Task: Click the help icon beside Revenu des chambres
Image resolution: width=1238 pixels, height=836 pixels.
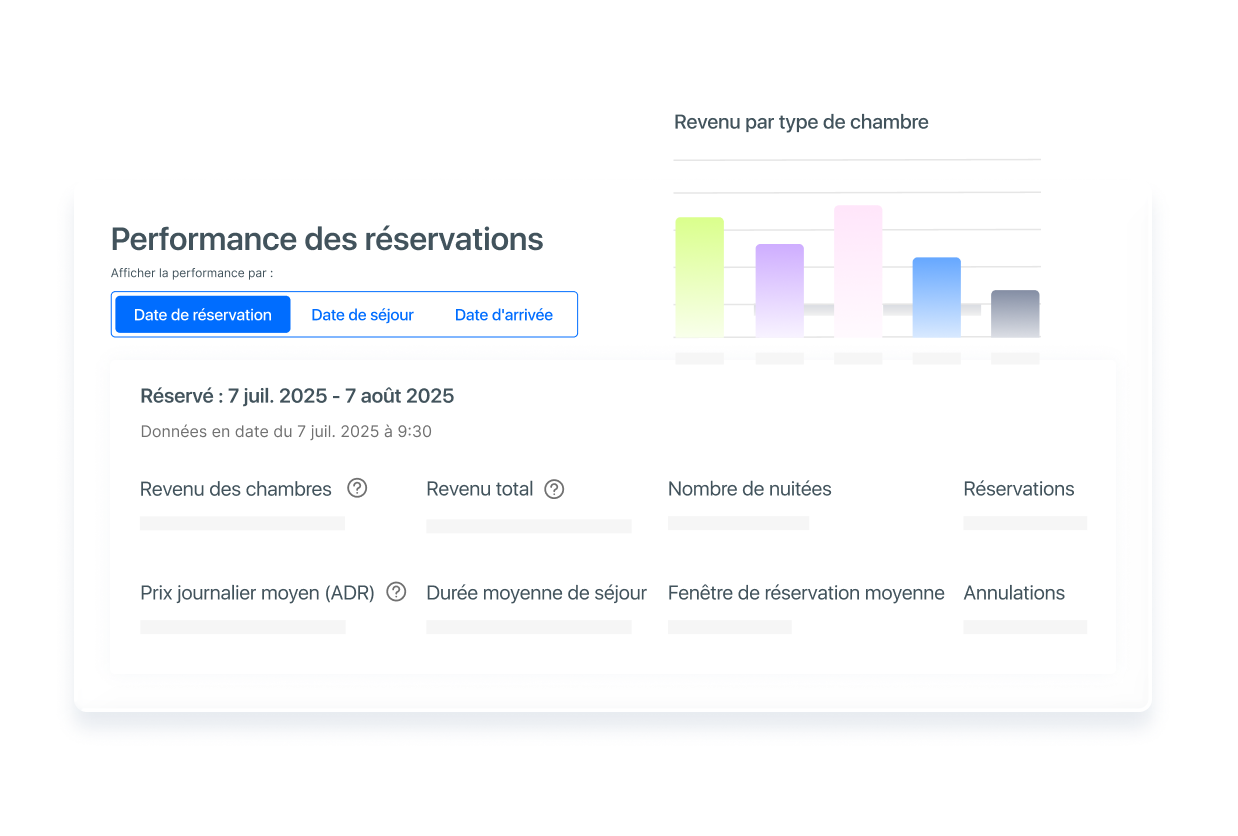Action: click(357, 489)
